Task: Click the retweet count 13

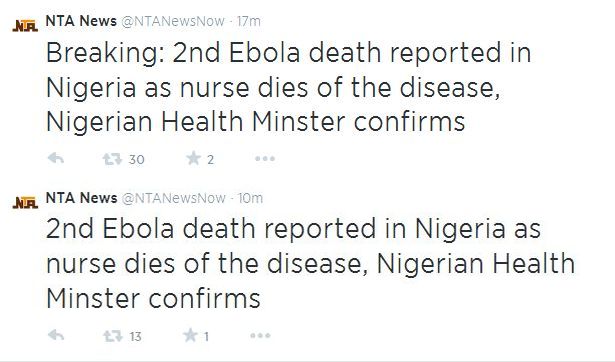Action: pyautogui.click(x=135, y=337)
